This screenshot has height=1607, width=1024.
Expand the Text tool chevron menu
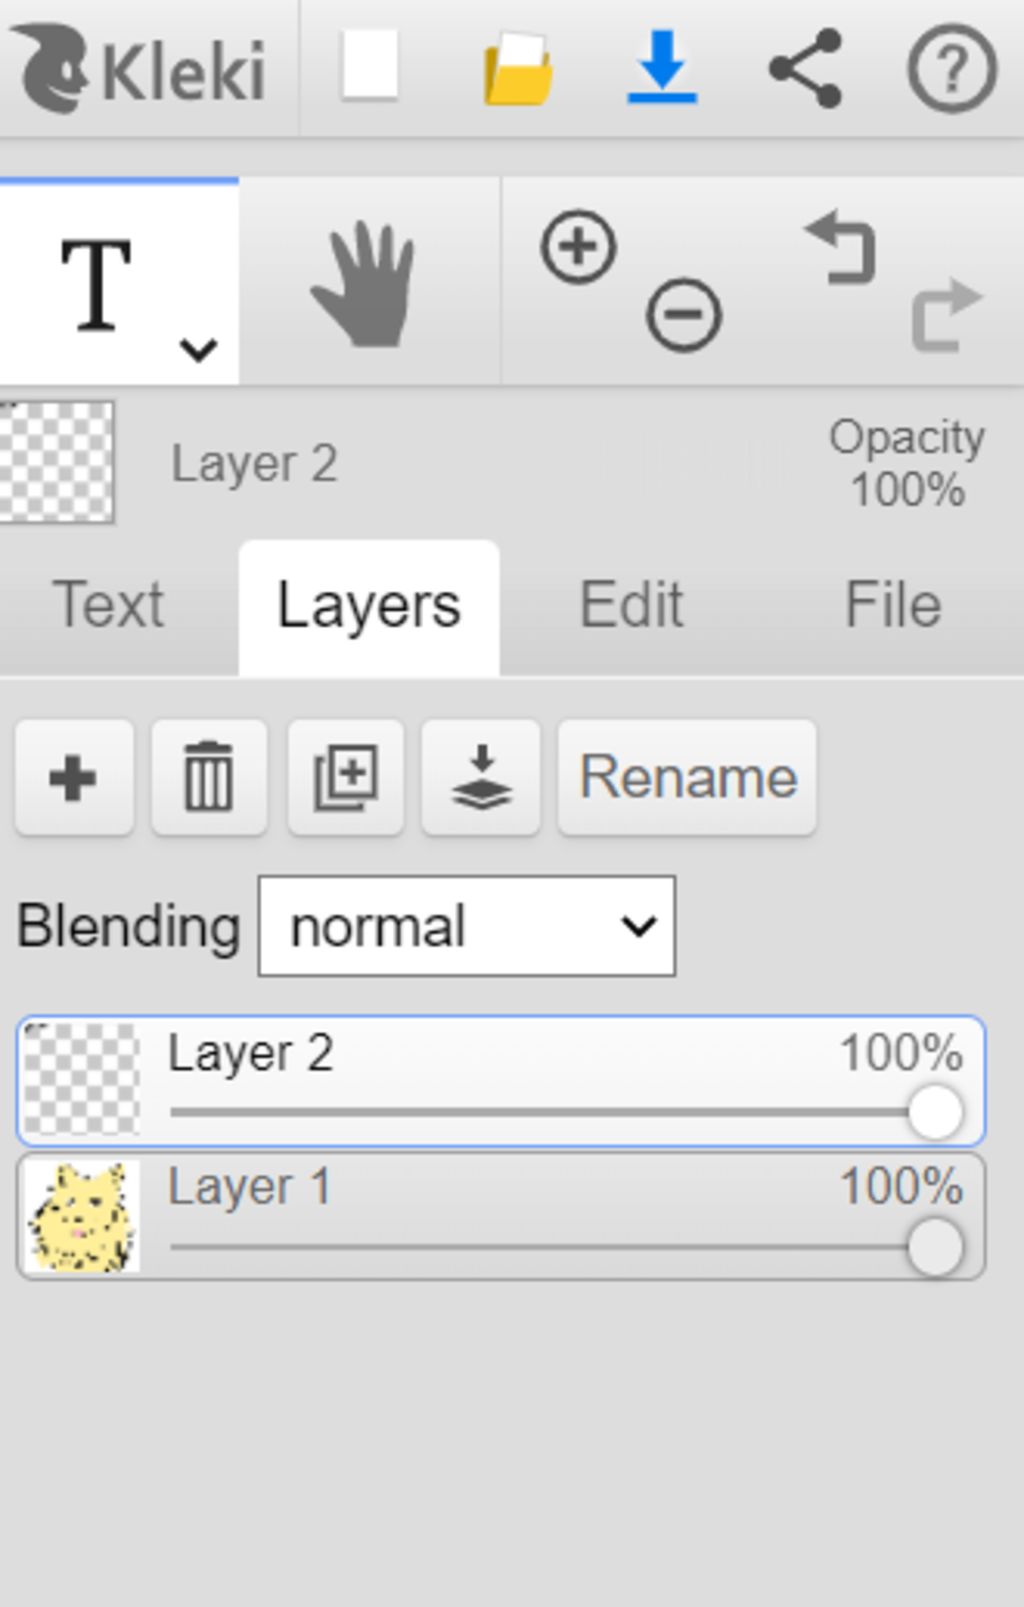tap(198, 350)
